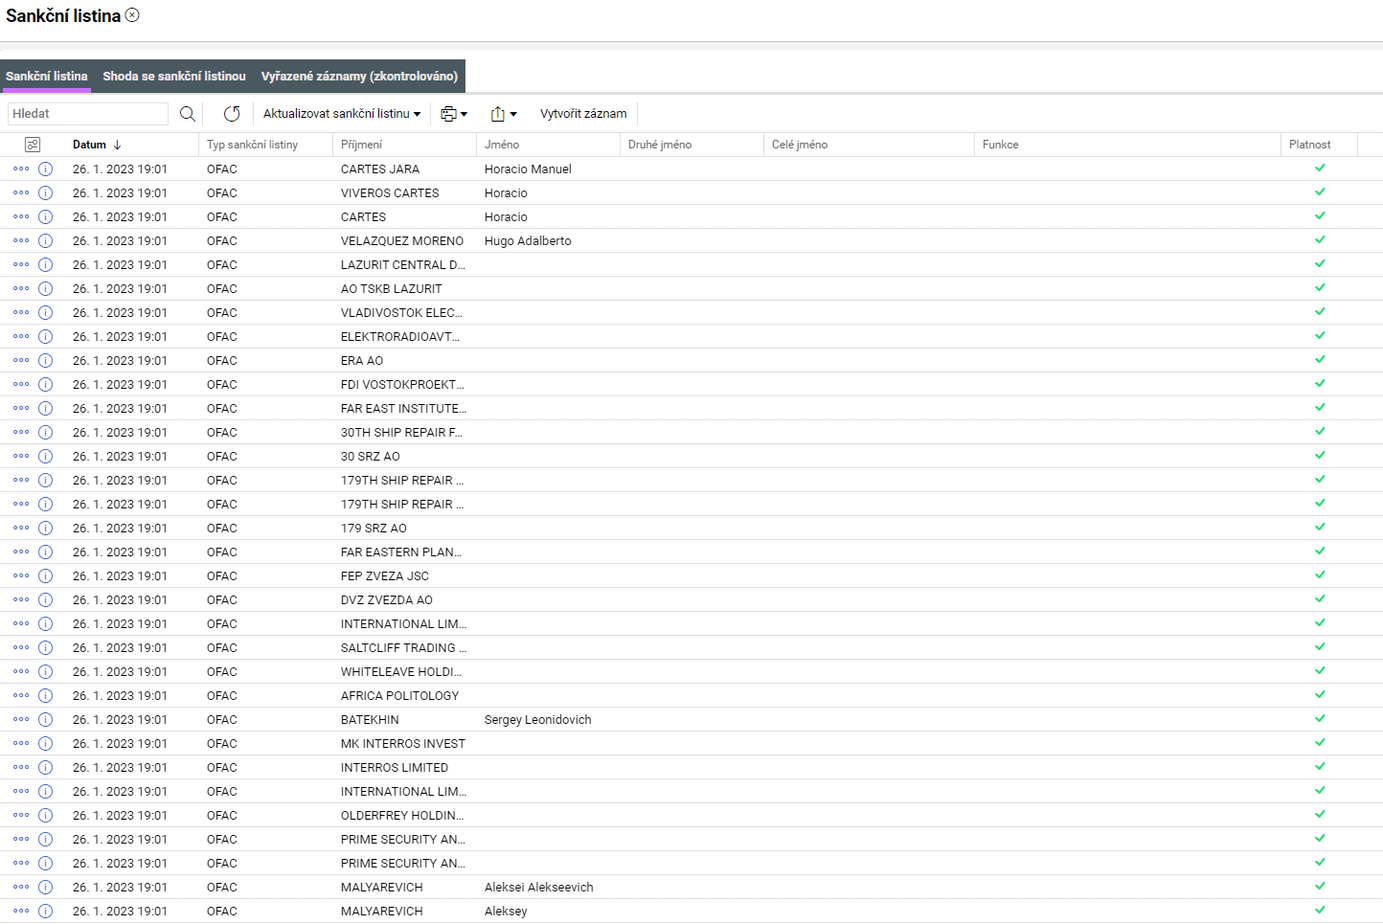Sort by the Příjmení column header
The height and width of the screenshot is (924, 1383).
(361, 145)
